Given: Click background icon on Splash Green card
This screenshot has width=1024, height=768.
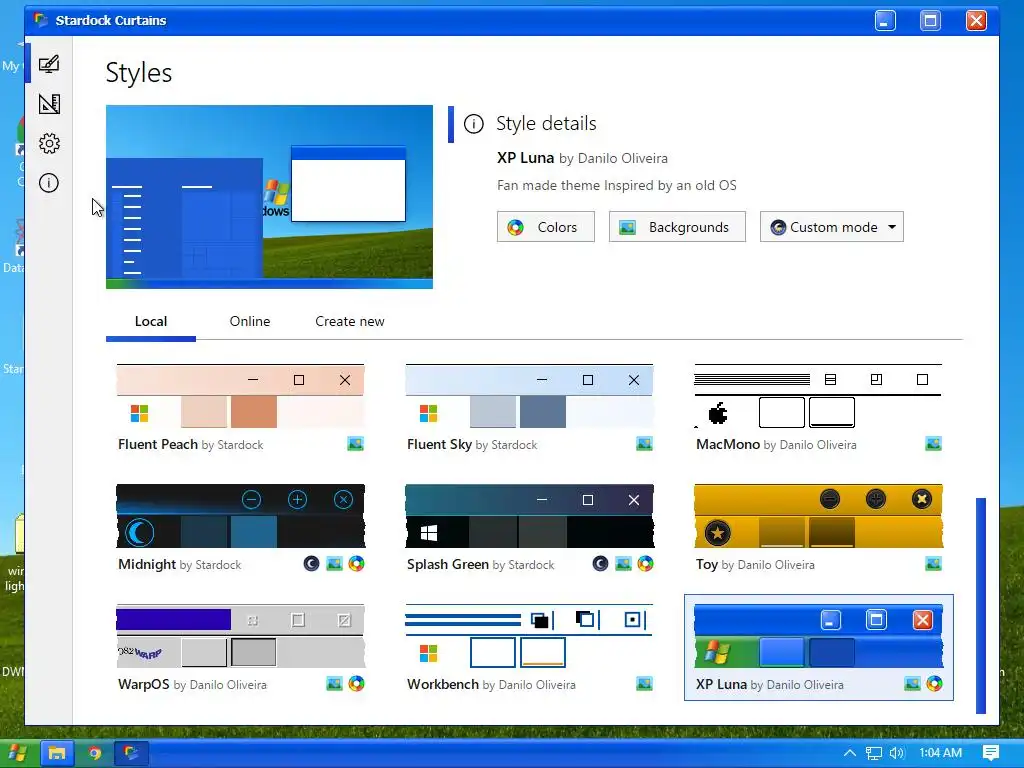Looking at the screenshot, I should click(624, 563).
